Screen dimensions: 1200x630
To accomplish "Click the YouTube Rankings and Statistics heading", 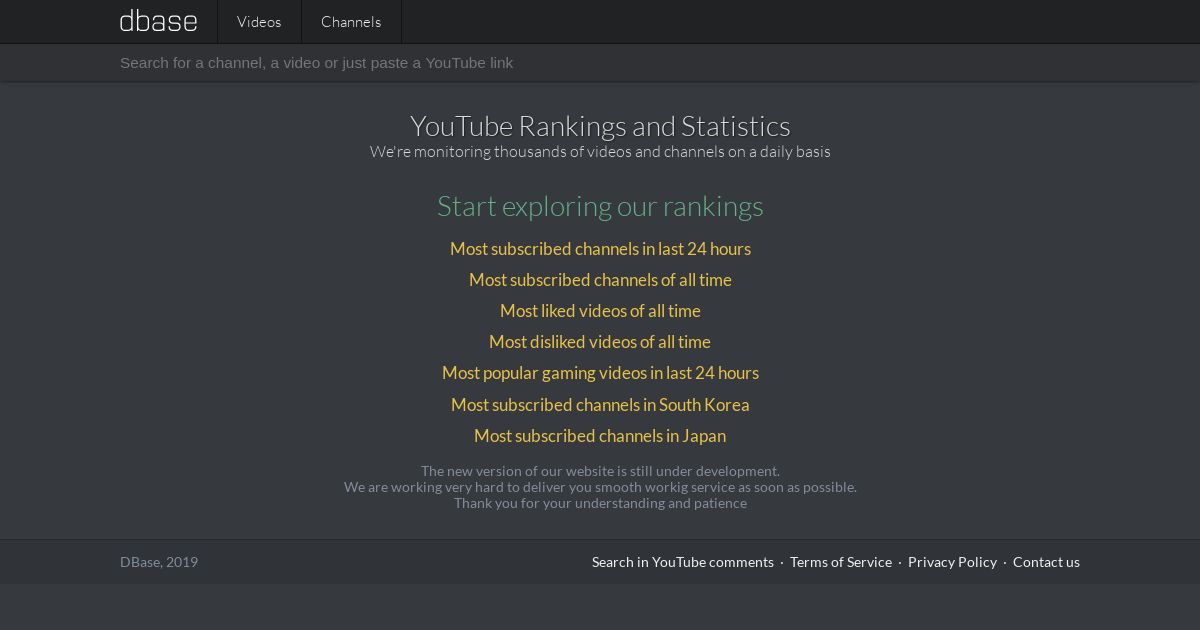I will (x=600, y=126).
